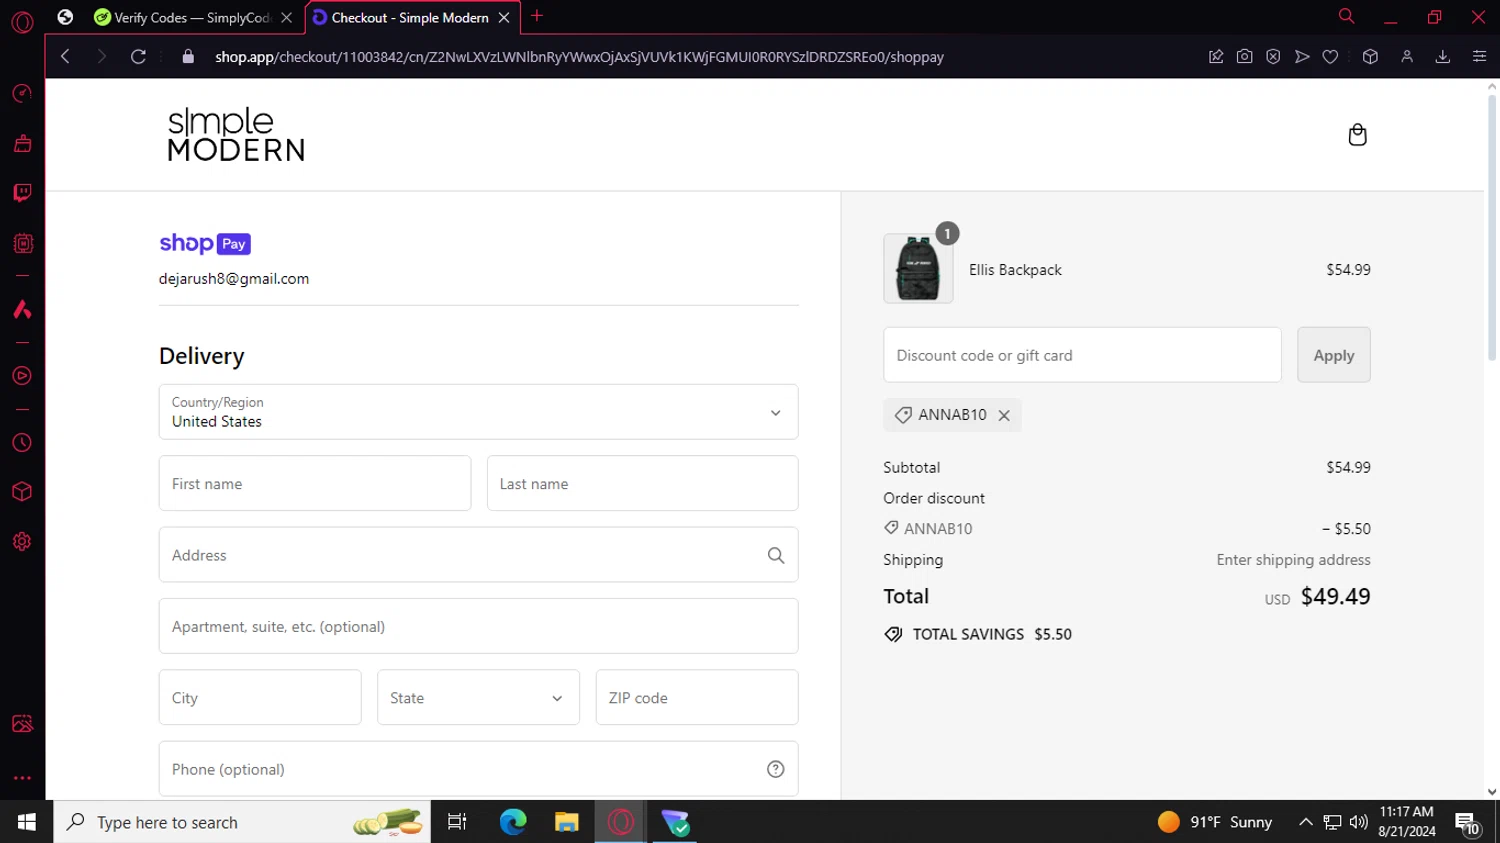Image resolution: width=1500 pixels, height=843 pixels.
Task: Open the volume speaker tray icon
Action: point(1358,822)
